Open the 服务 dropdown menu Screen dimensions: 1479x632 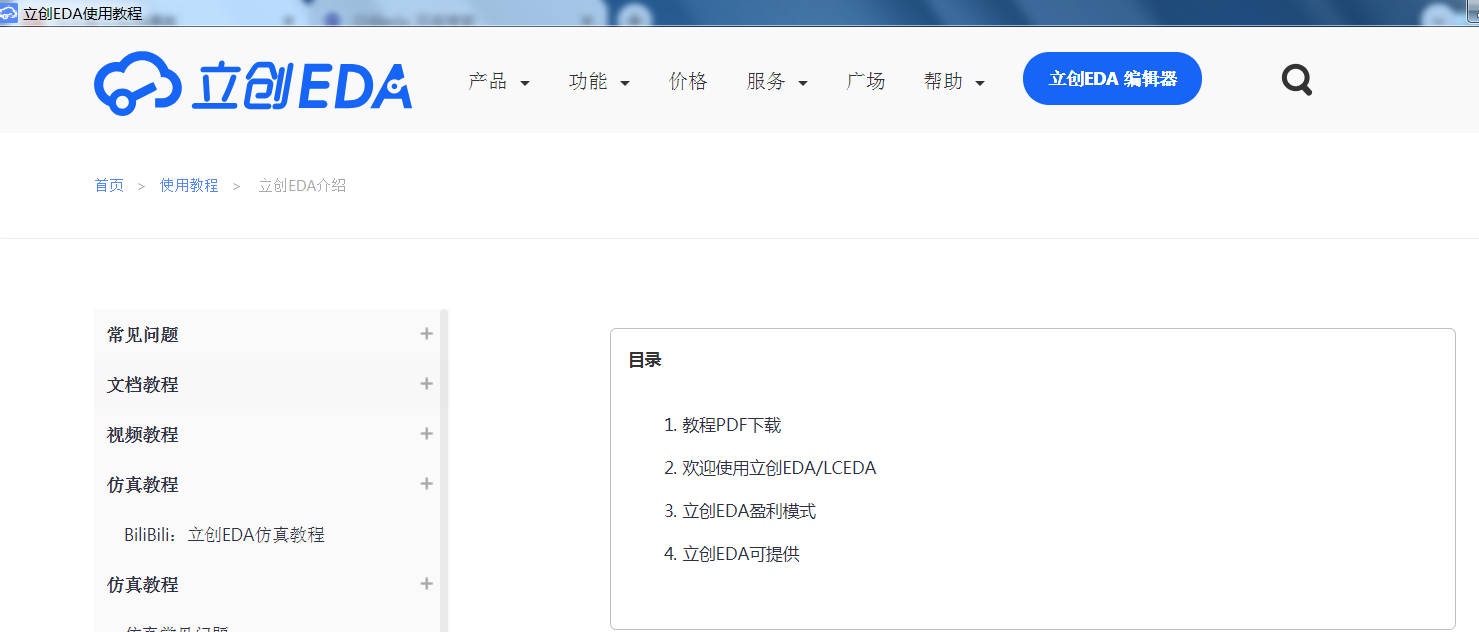[x=777, y=81]
